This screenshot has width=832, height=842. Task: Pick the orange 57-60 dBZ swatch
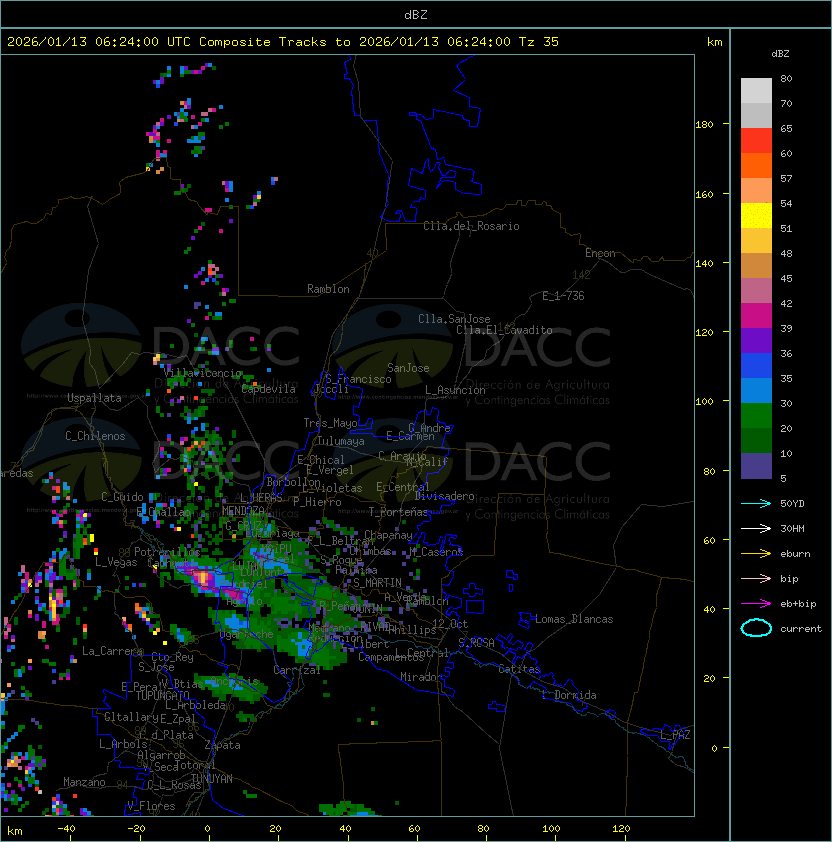pyautogui.click(x=756, y=165)
